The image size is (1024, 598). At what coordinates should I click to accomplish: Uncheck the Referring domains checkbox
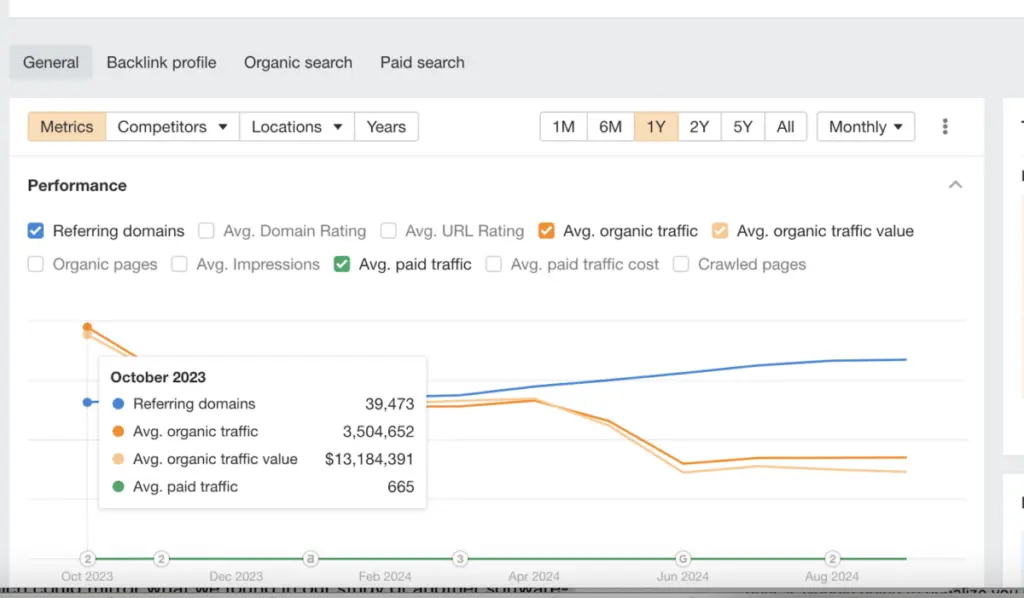coord(36,231)
